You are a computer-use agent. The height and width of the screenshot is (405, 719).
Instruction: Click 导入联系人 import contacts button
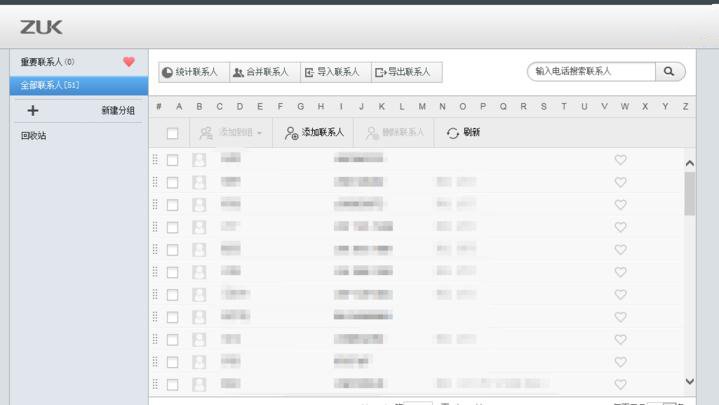[x=336, y=72]
